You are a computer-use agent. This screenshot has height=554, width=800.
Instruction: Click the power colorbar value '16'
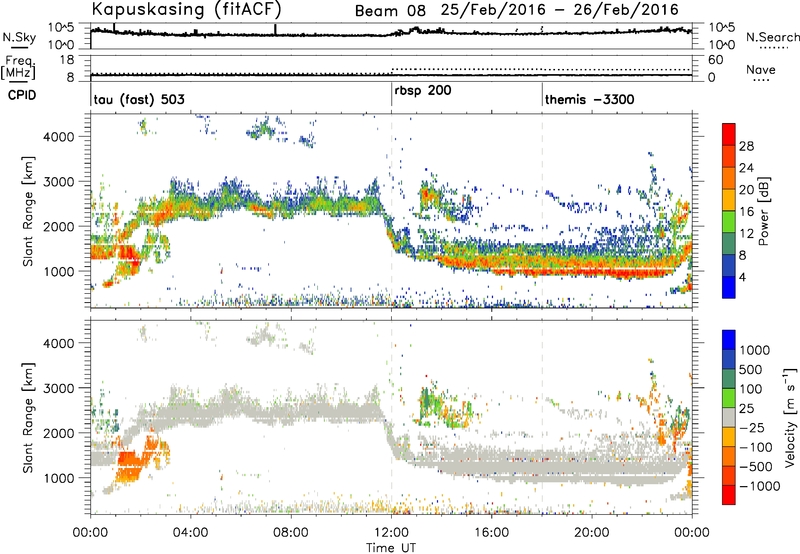(x=746, y=211)
